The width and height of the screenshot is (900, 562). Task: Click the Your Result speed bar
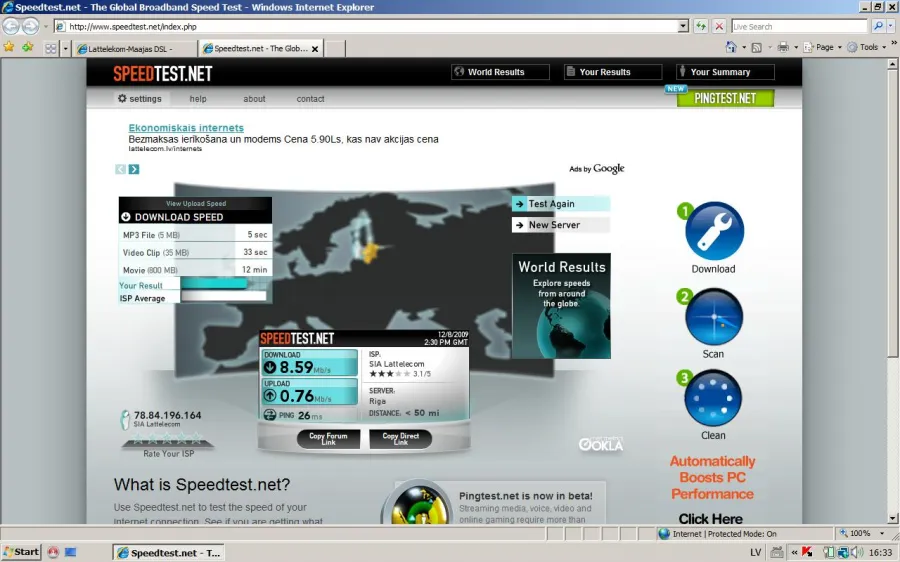tap(214, 284)
